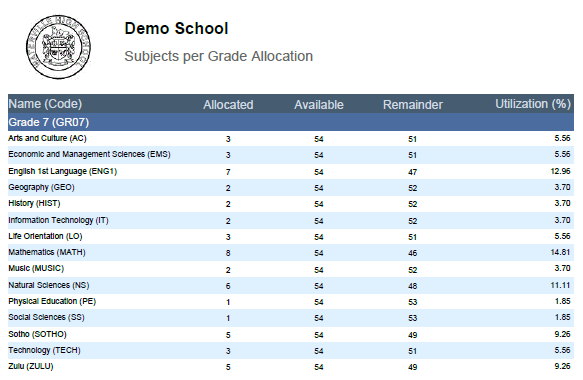Click the school crest logo
The height and width of the screenshot is (380, 583).
point(58,47)
